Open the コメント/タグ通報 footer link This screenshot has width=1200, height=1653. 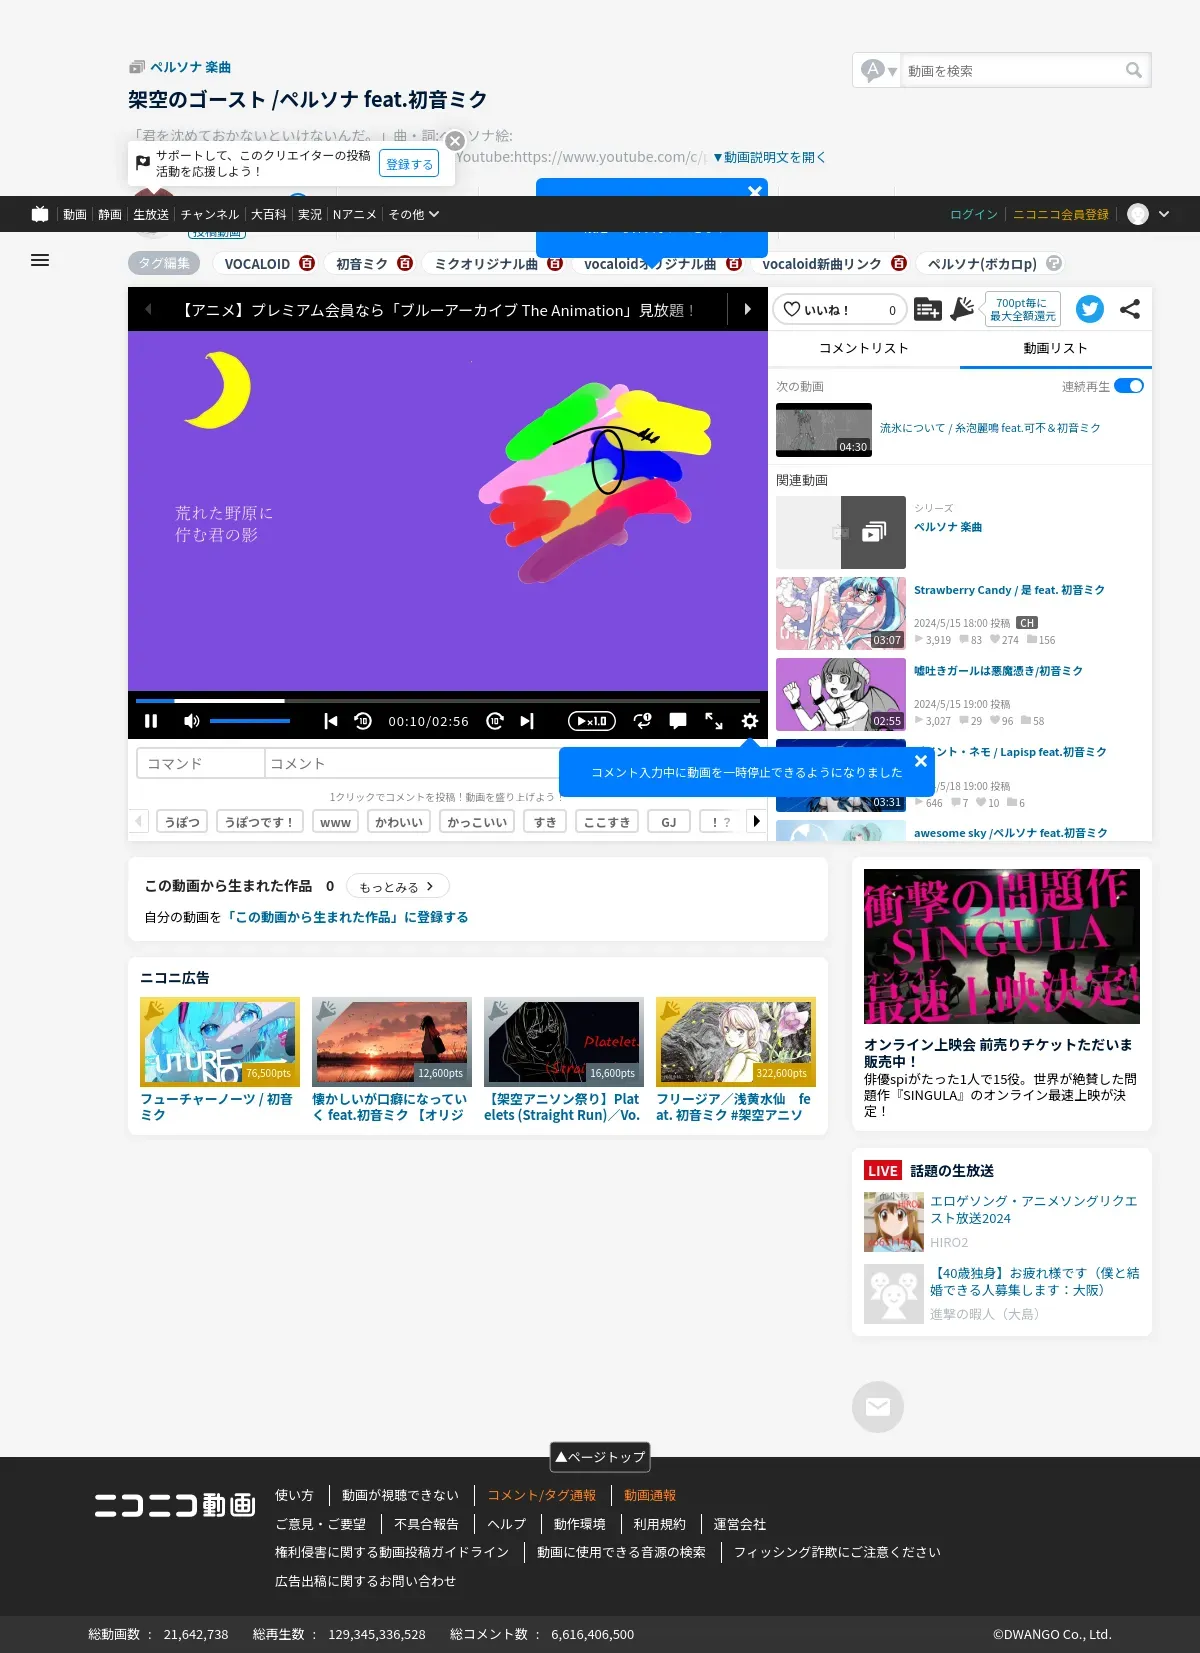click(x=542, y=1495)
